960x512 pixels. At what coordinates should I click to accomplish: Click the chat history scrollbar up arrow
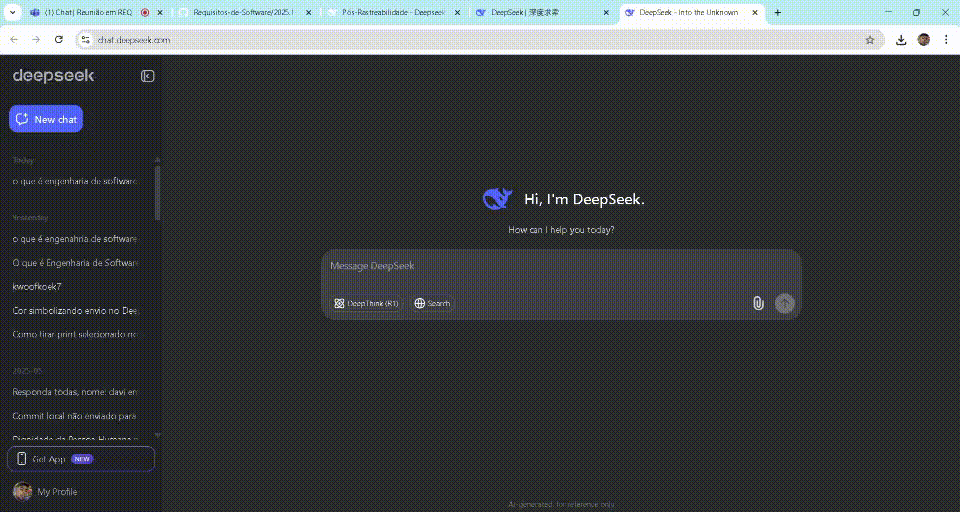(157, 159)
